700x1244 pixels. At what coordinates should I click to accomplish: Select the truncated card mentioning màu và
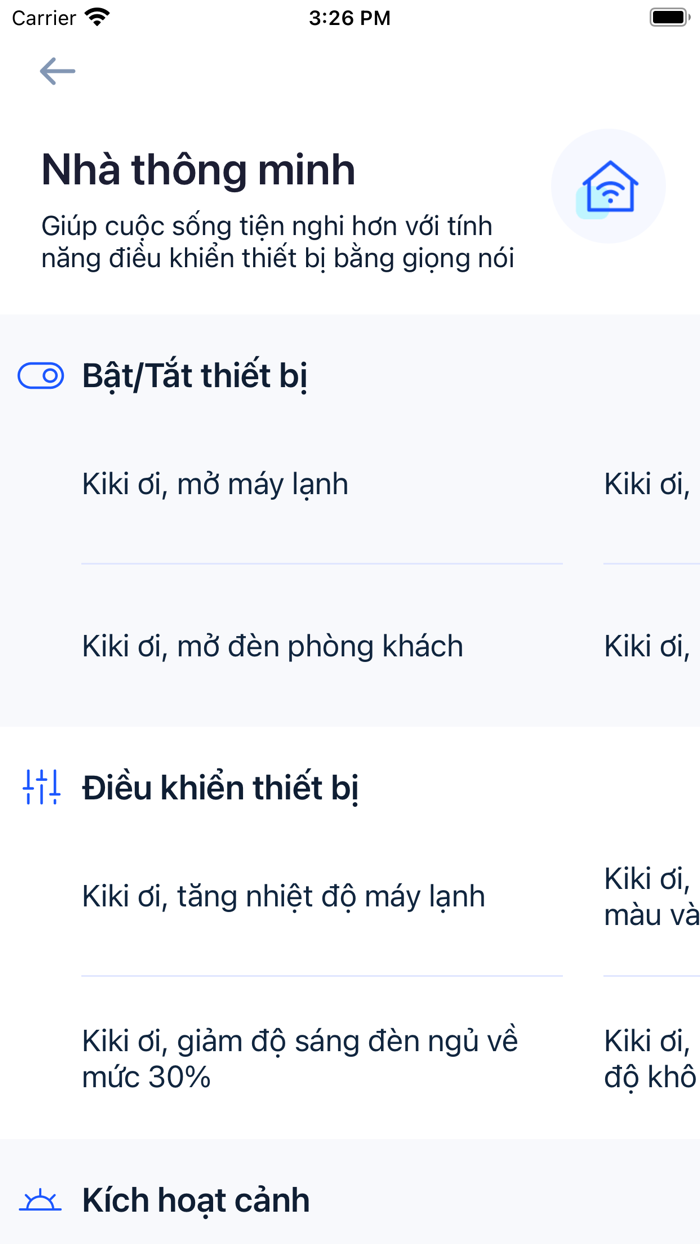pyautogui.click(x=649, y=896)
